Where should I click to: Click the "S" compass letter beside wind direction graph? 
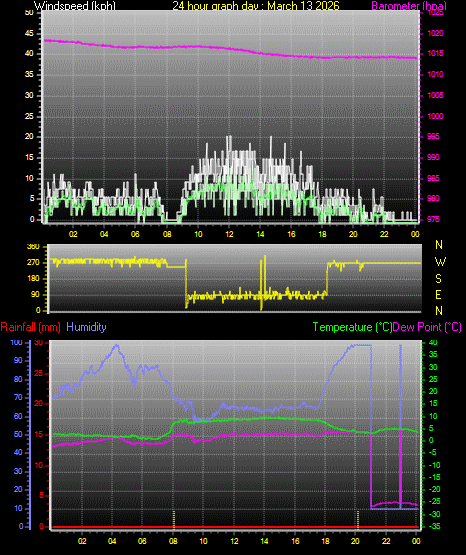tap(438, 279)
